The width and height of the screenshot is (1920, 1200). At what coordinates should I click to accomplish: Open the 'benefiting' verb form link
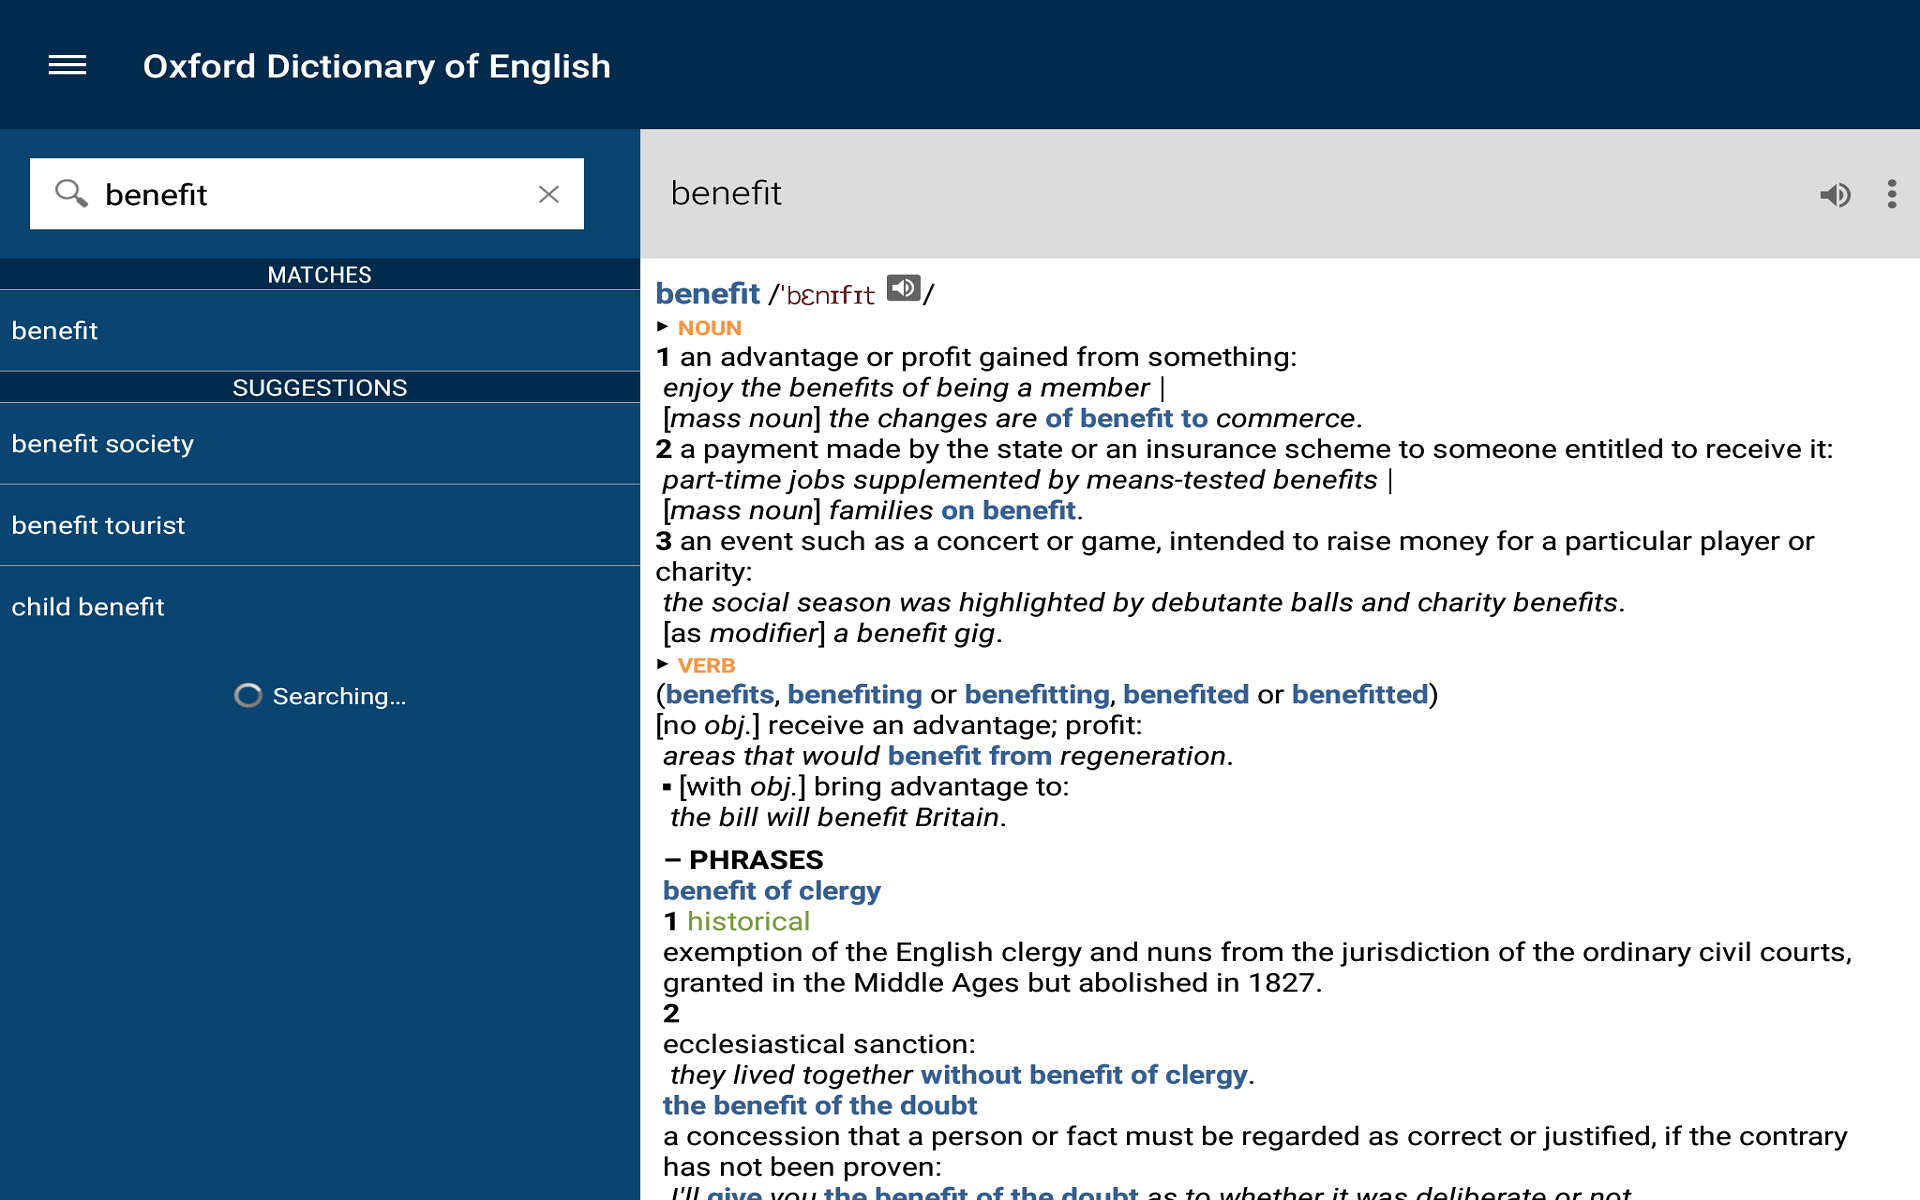click(x=855, y=694)
